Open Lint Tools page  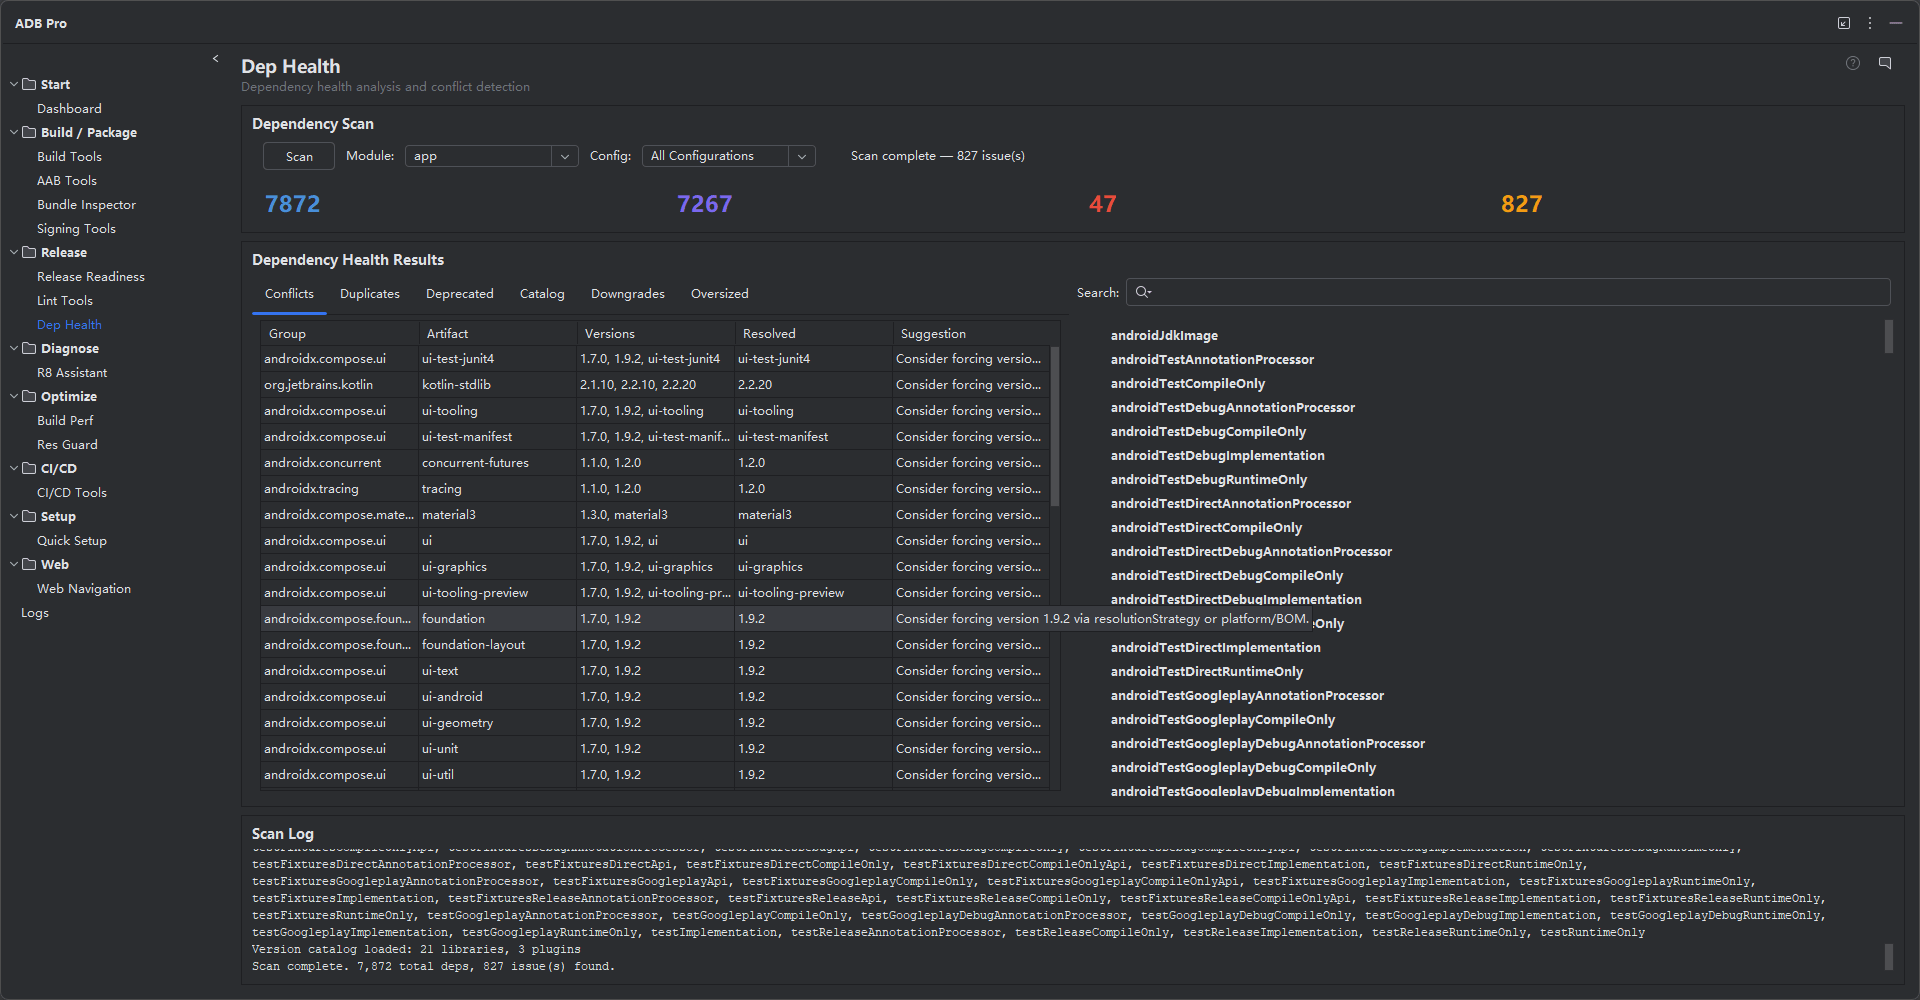click(x=65, y=300)
